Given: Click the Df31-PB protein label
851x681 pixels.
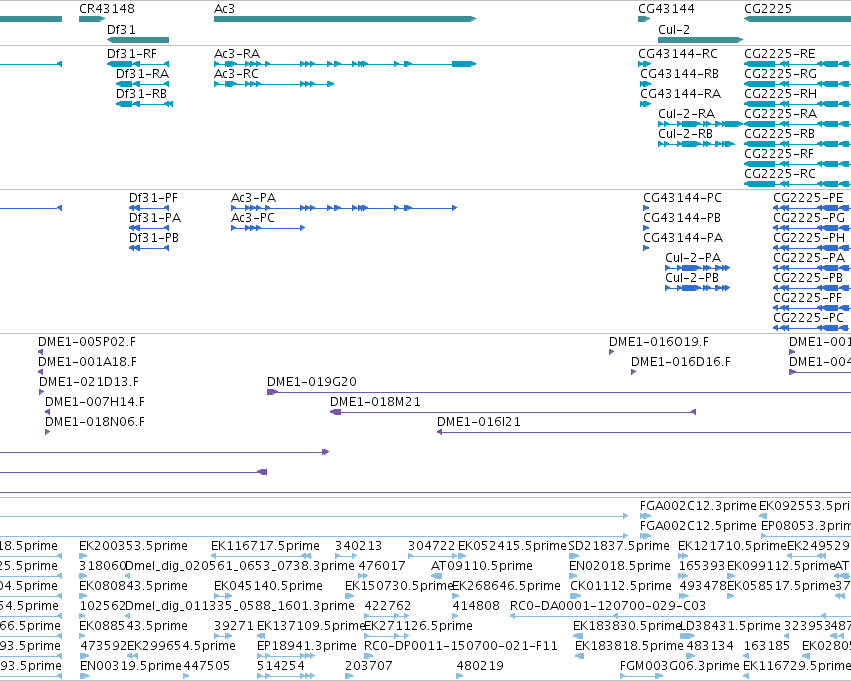Looking at the screenshot, I should pyautogui.click(x=154, y=238).
